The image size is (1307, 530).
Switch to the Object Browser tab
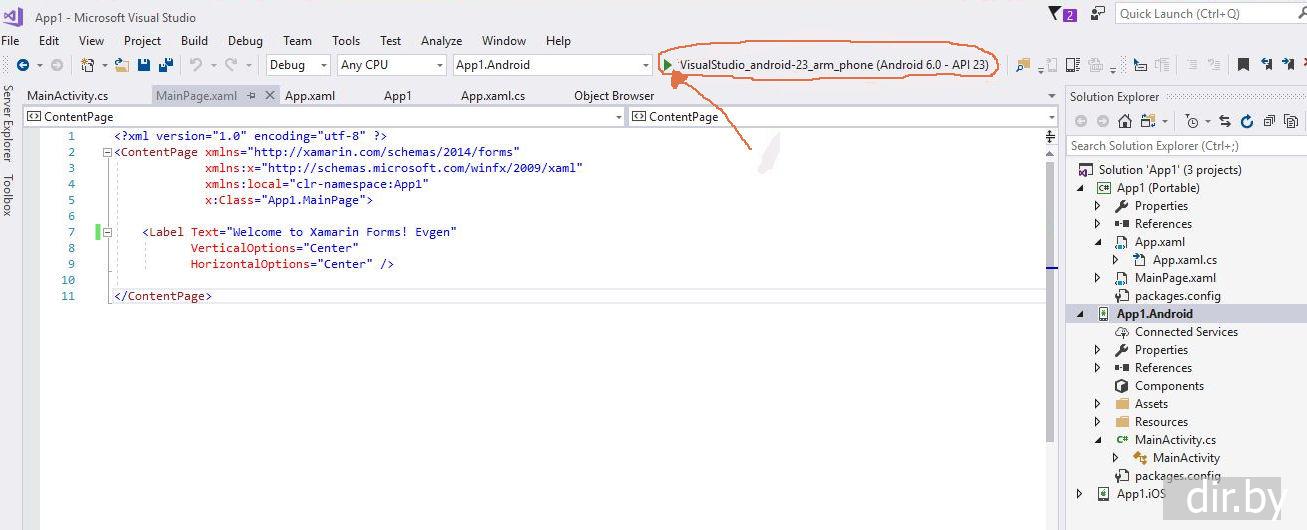(x=614, y=96)
